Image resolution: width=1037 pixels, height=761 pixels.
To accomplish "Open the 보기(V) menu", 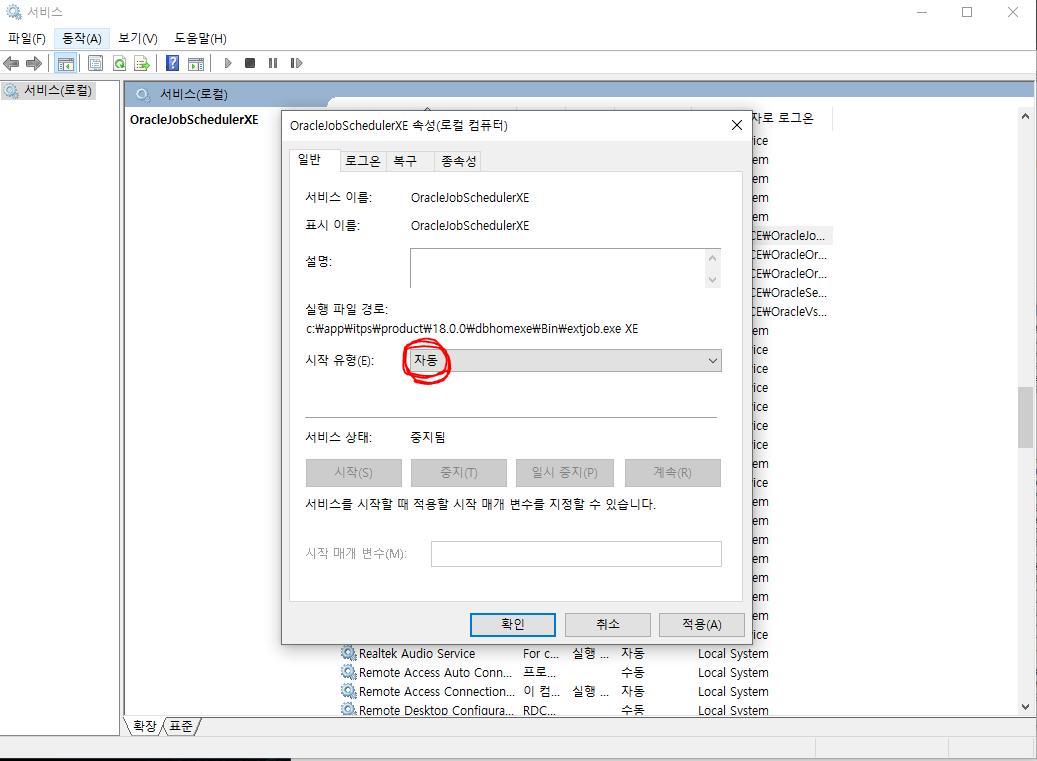I will click(138, 38).
